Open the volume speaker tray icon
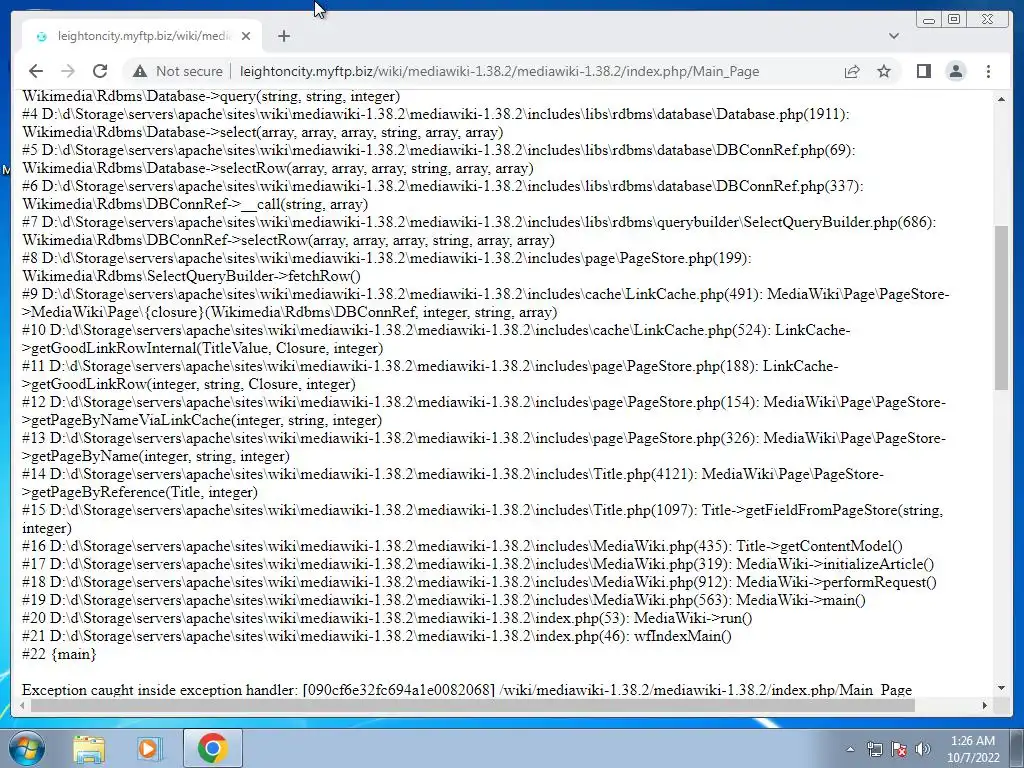Viewport: 1024px width, 768px height. click(x=923, y=749)
